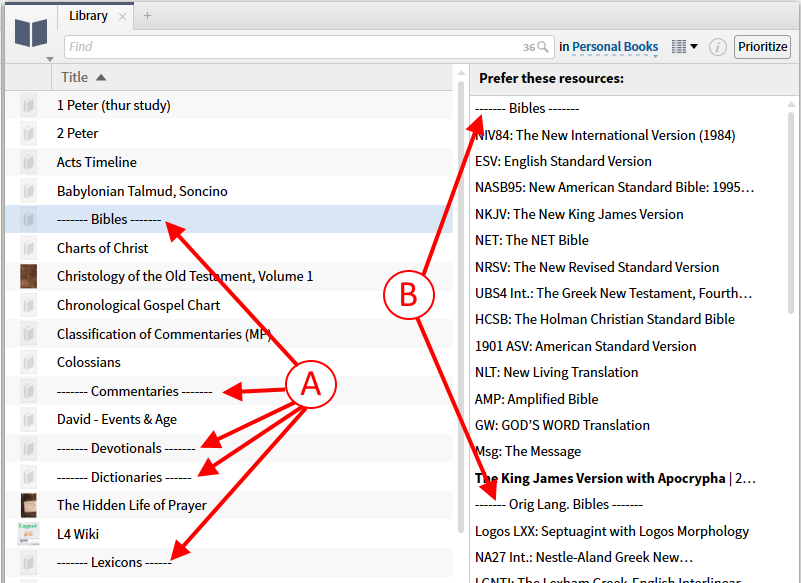Select Colossians title
The height and width of the screenshot is (583, 801).
[88, 362]
